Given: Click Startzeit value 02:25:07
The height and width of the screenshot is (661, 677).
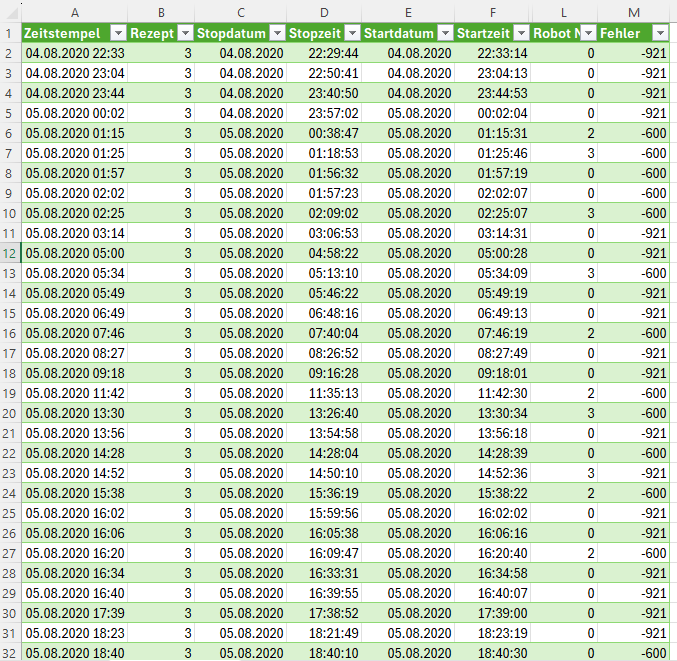Looking at the screenshot, I should pyautogui.click(x=493, y=213).
